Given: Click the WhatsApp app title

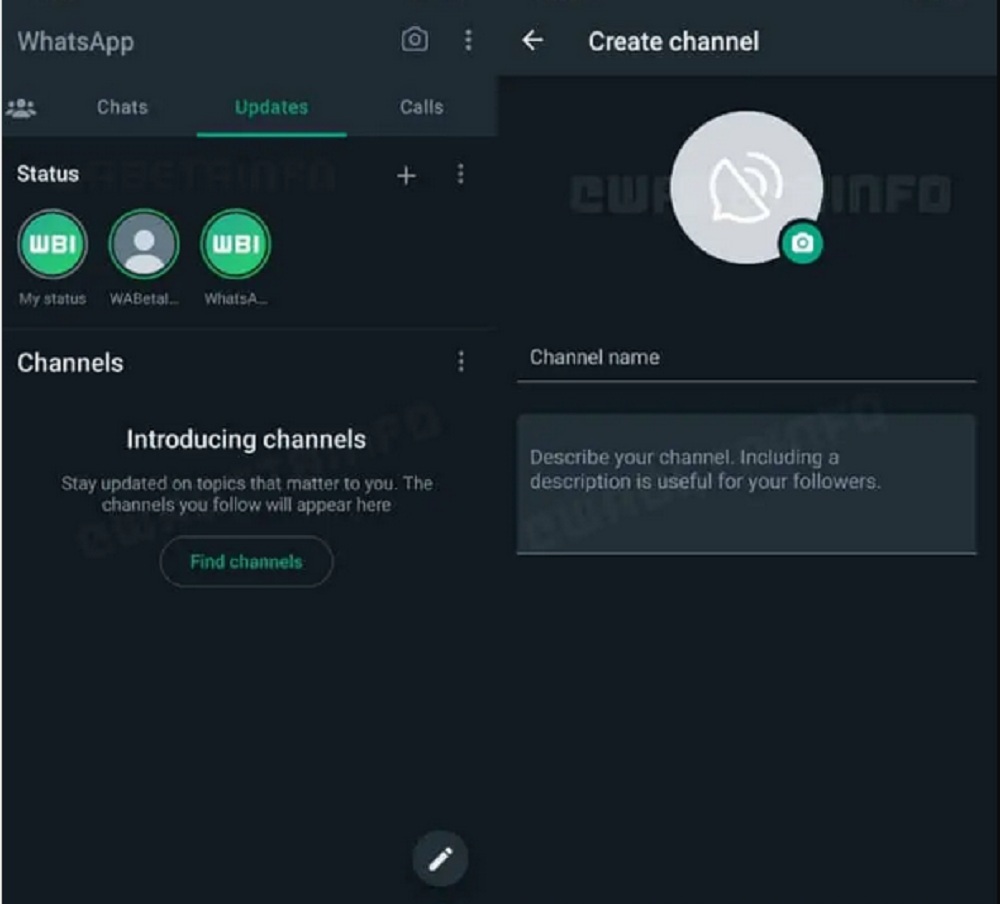Looking at the screenshot, I should [x=76, y=42].
